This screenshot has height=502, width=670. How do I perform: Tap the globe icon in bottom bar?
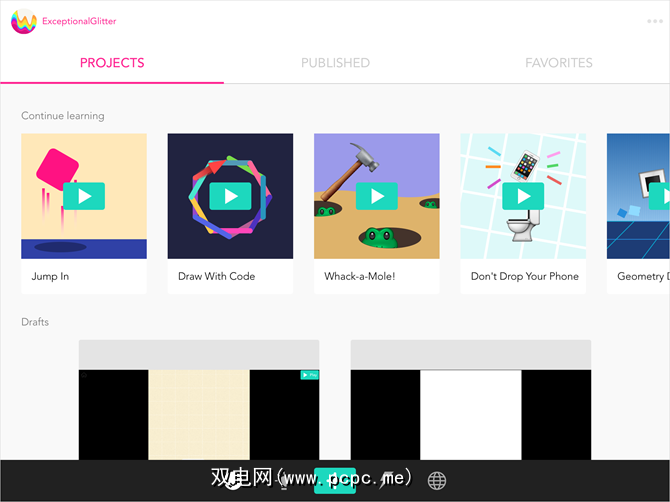pyautogui.click(x=437, y=481)
